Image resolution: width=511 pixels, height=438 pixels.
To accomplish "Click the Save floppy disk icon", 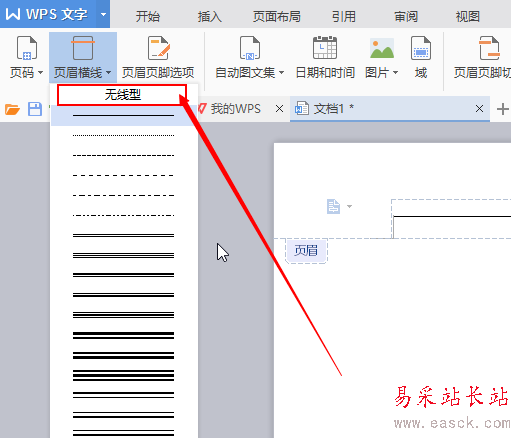I will [x=35, y=109].
